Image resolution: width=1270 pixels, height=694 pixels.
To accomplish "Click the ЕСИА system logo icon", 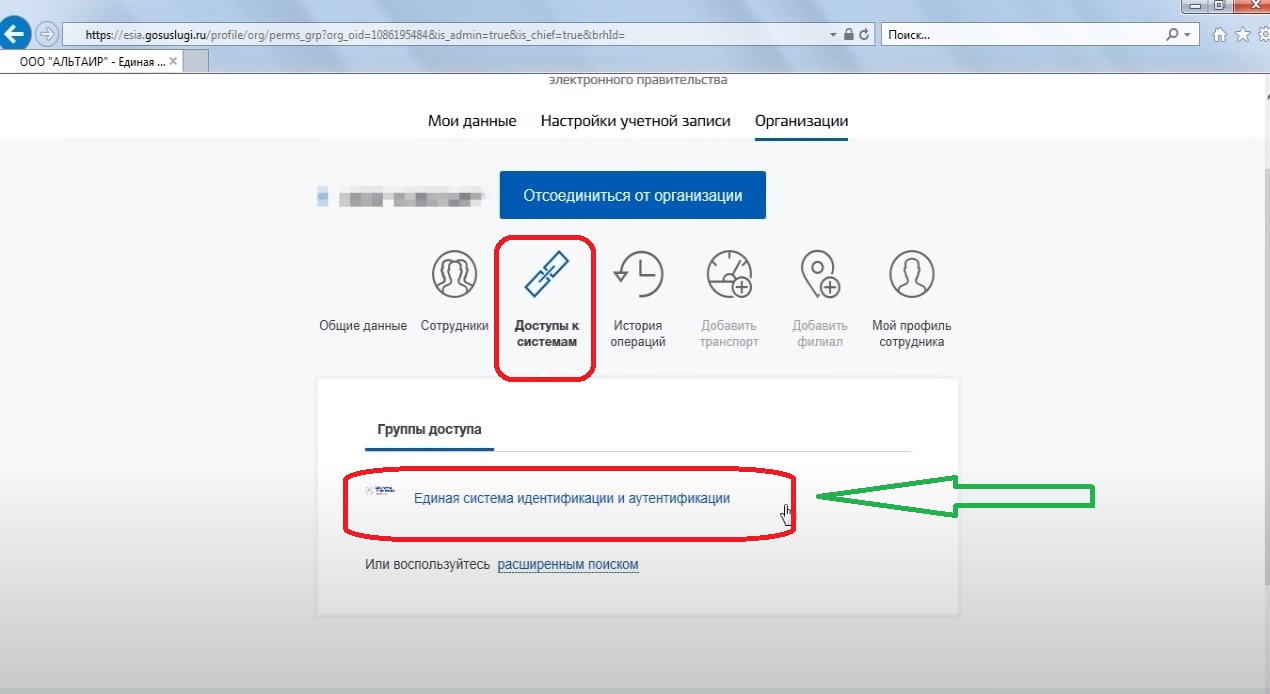I will click(x=382, y=491).
